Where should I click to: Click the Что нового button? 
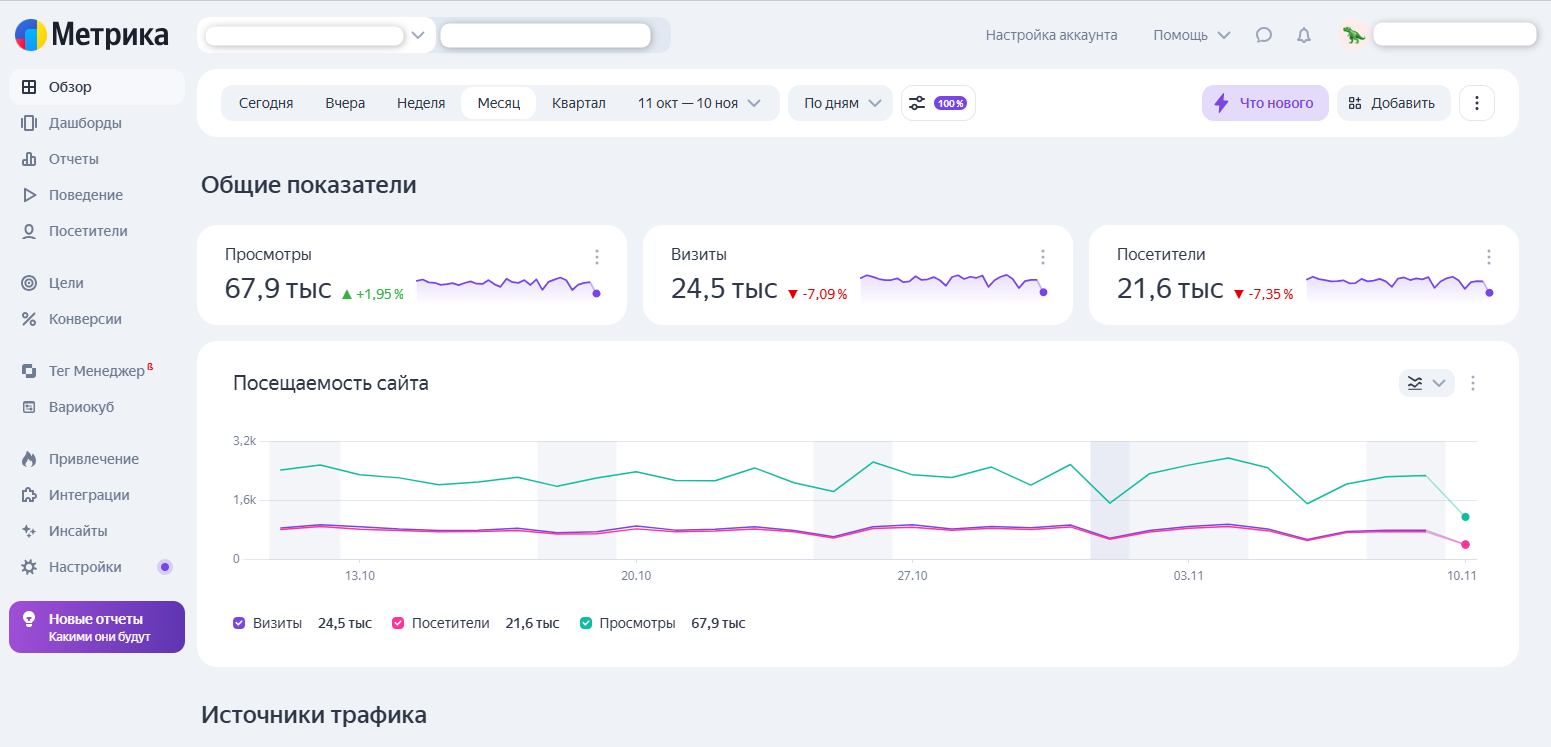coord(1264,103)
